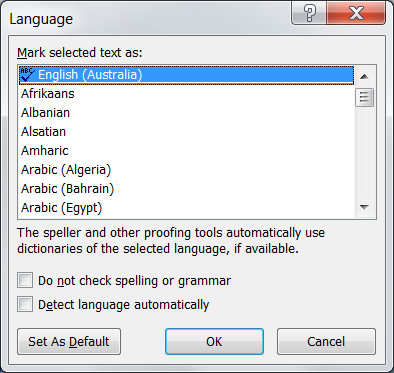
Task: Choose Albanian in the language list
Action: [186, 113]
